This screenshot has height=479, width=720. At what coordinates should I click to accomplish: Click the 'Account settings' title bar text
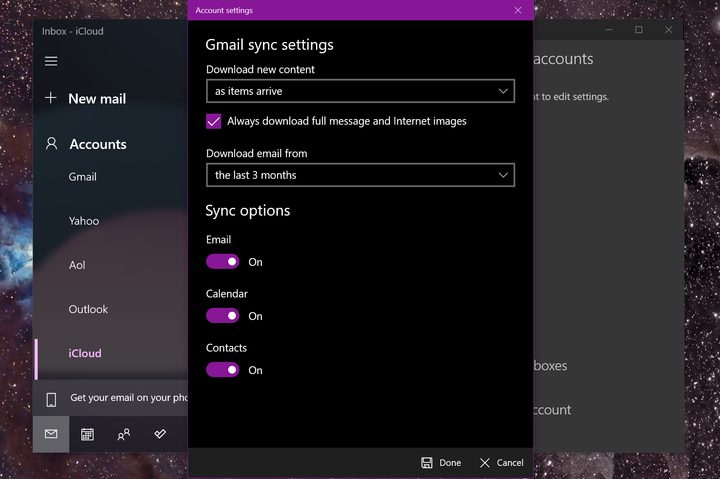tap(224, 10)
